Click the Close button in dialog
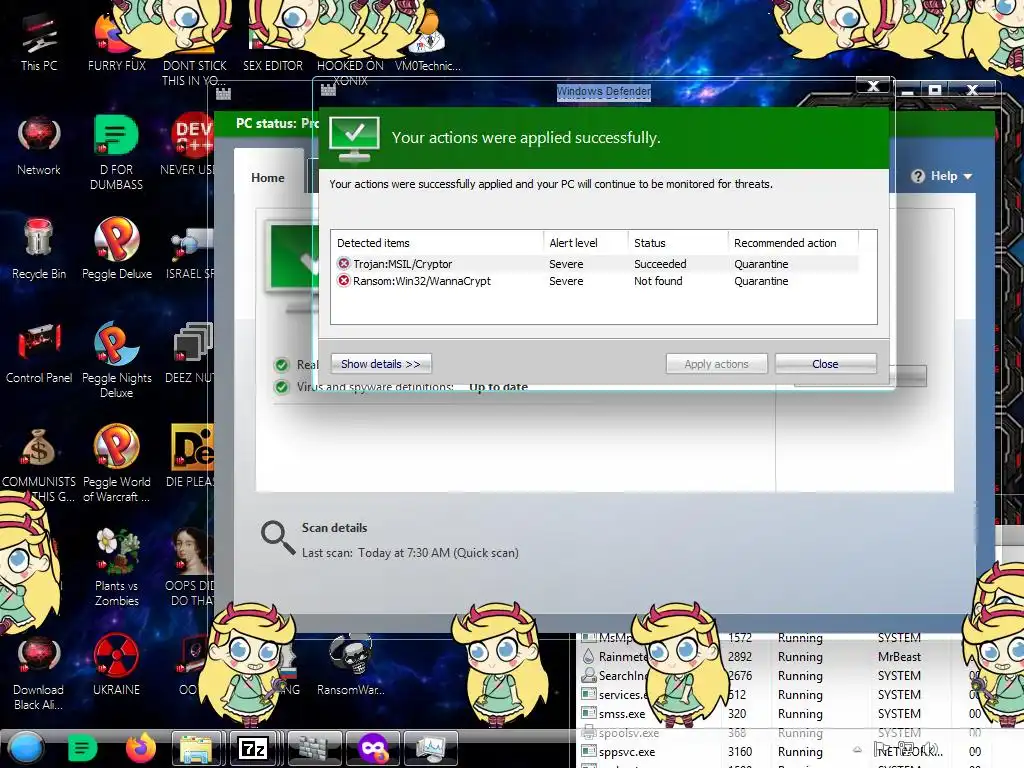 (x=825, y=364)
